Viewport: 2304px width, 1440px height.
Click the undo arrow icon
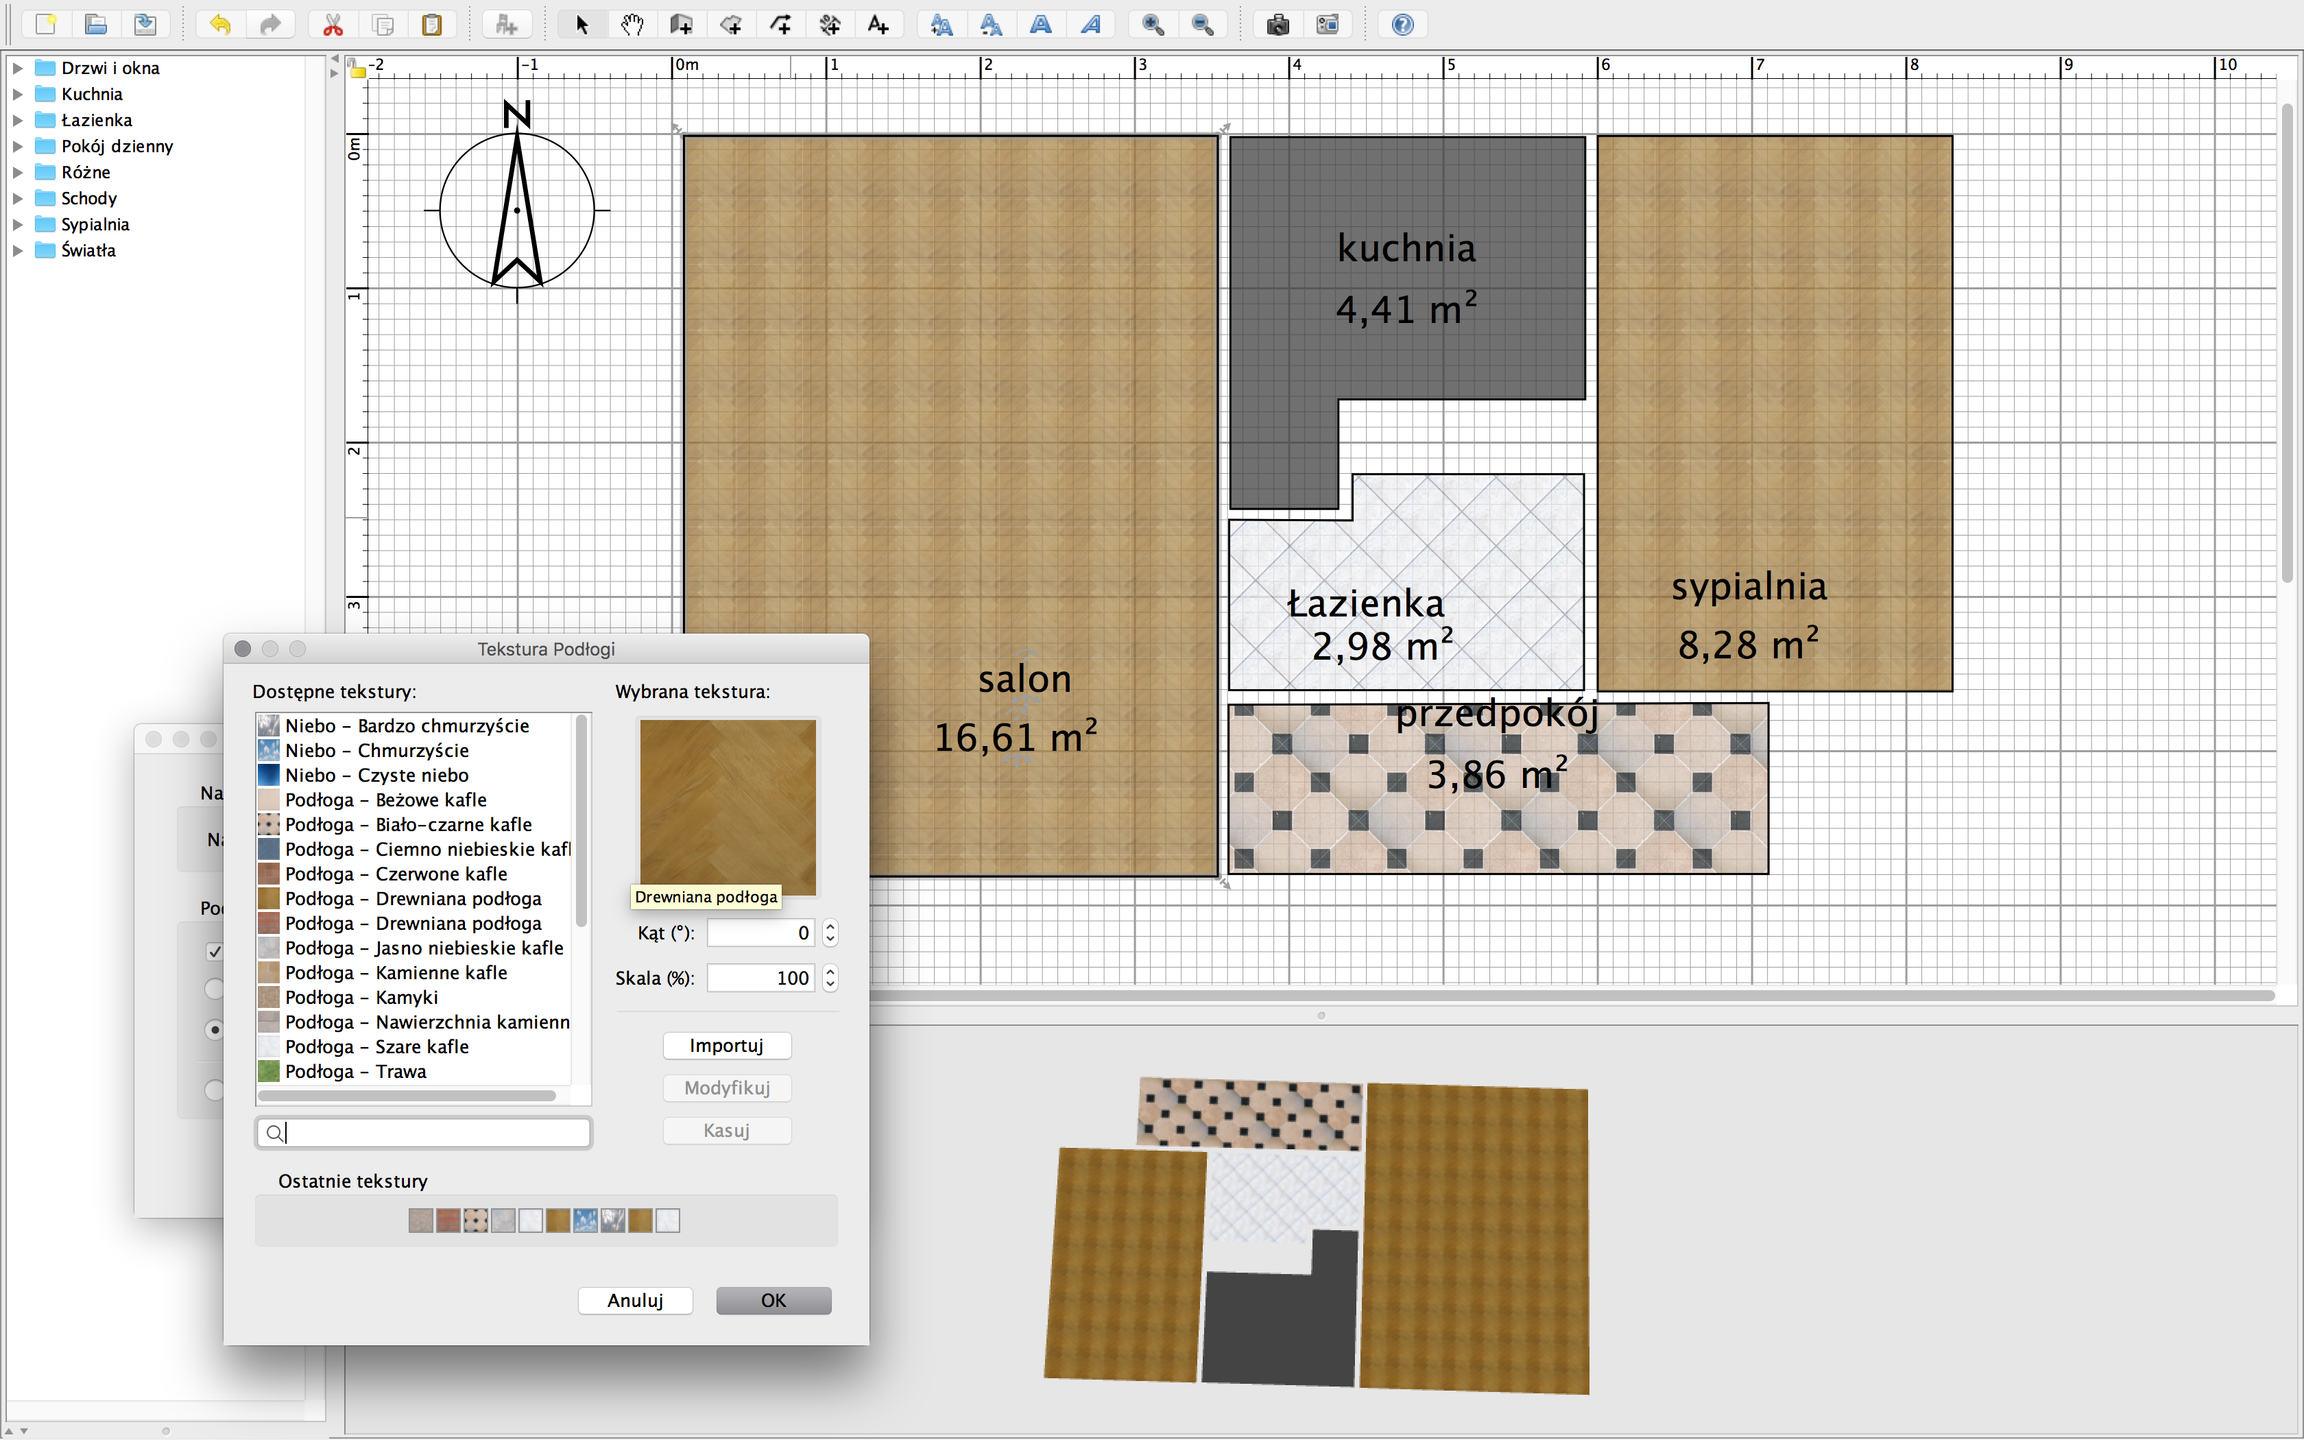point(220,25)
